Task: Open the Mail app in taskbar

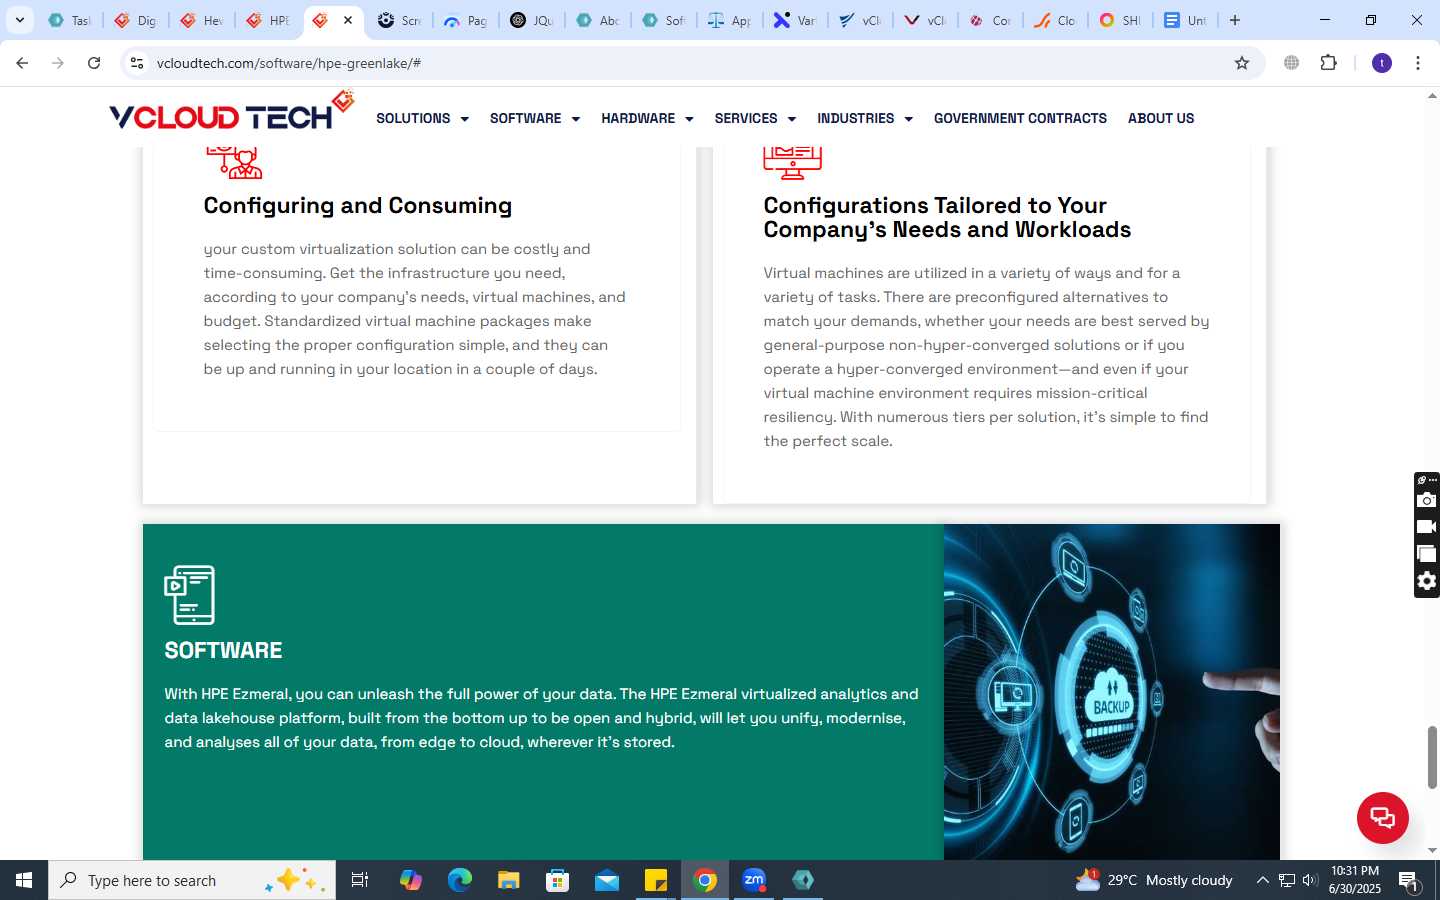Action: coord(607,880)
